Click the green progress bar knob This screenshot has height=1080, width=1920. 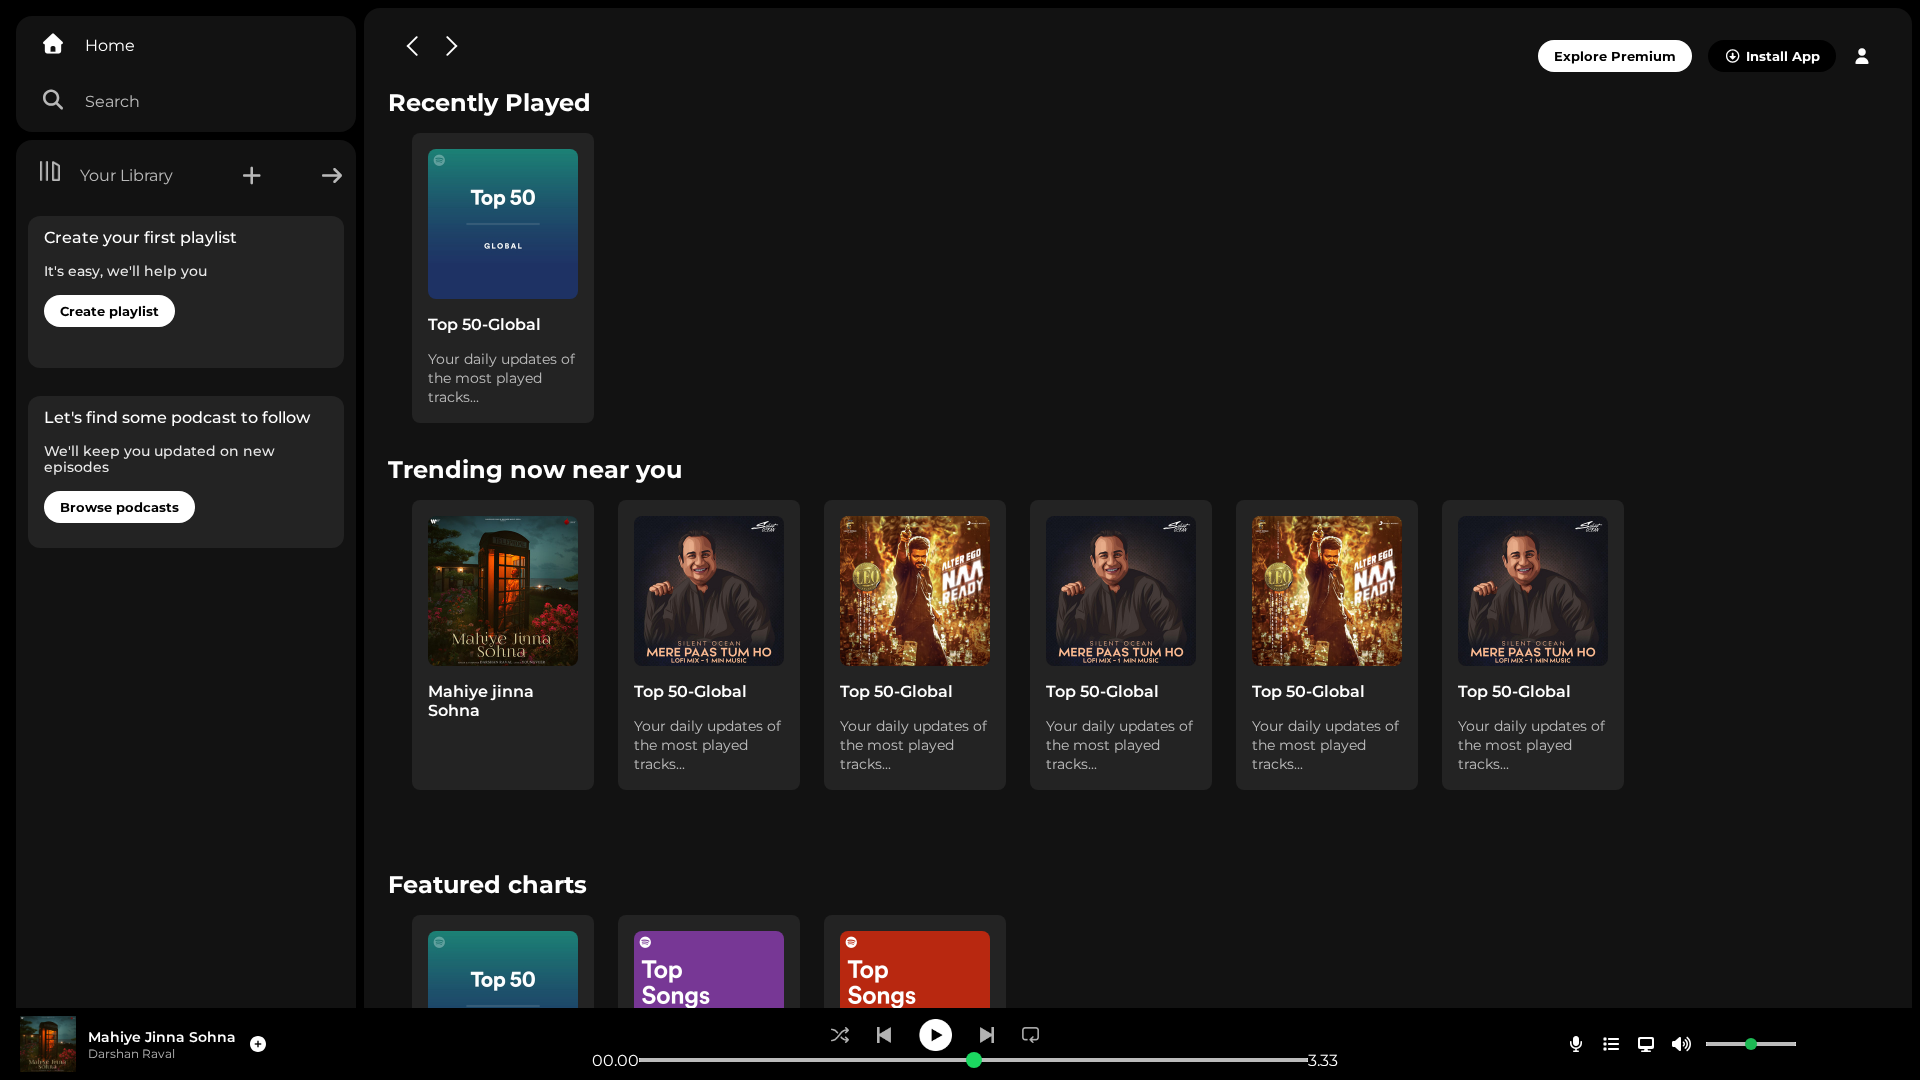(974, 1060)
